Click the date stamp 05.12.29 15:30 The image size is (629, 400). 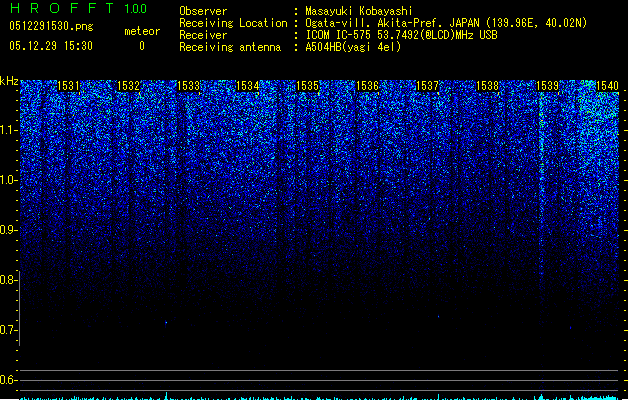(x=51, y=46)
